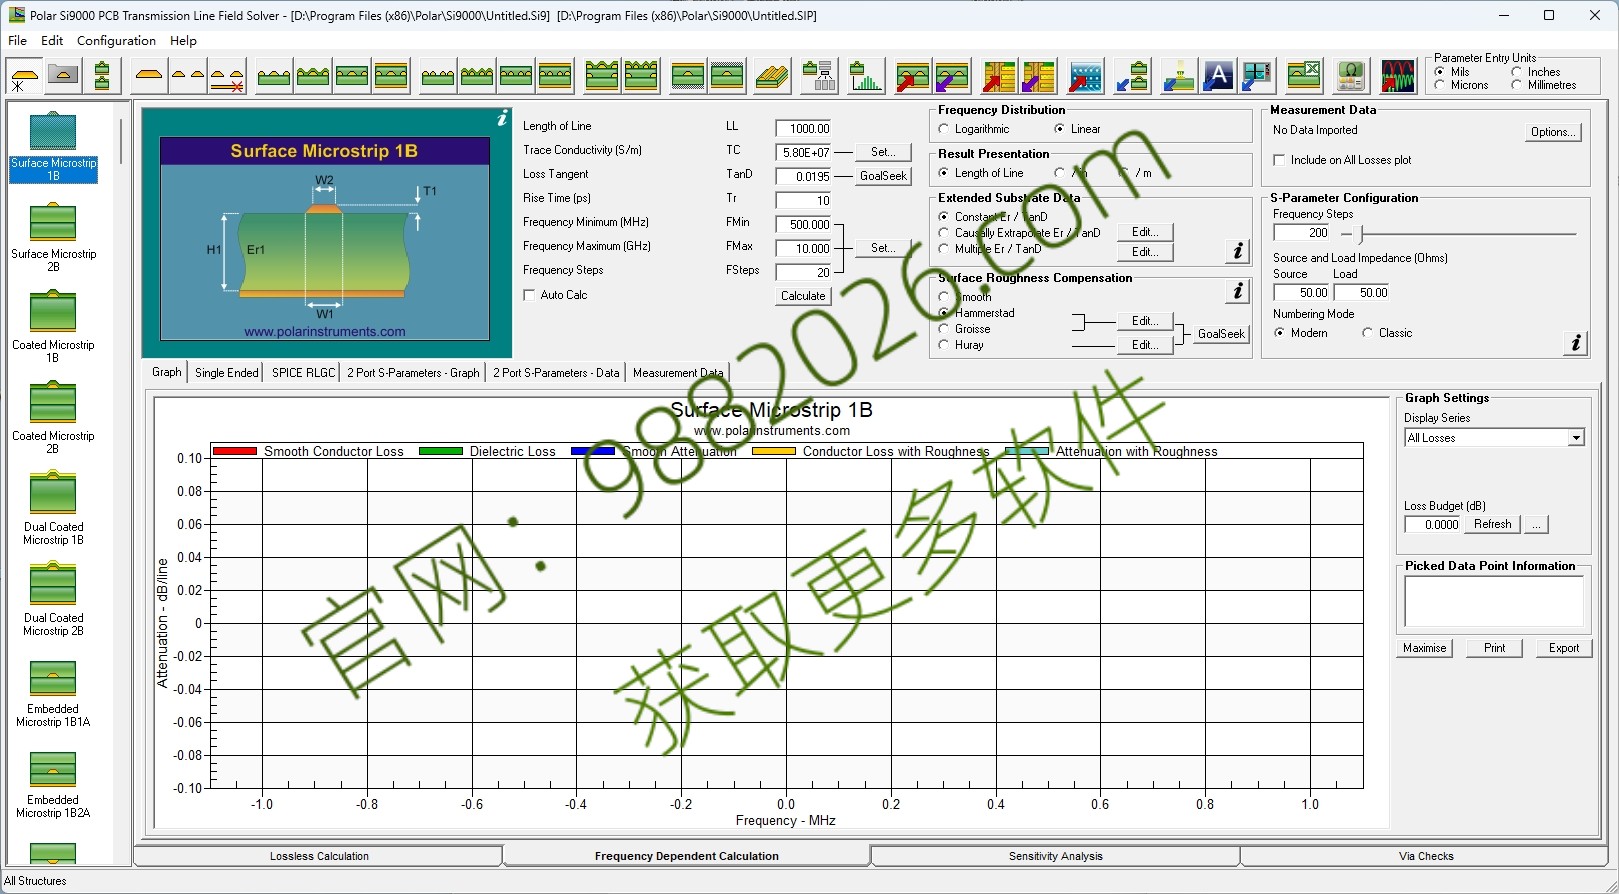Click Set button for Trace Conductivity
1619x894 pixels.
click(x=883, y=152)
